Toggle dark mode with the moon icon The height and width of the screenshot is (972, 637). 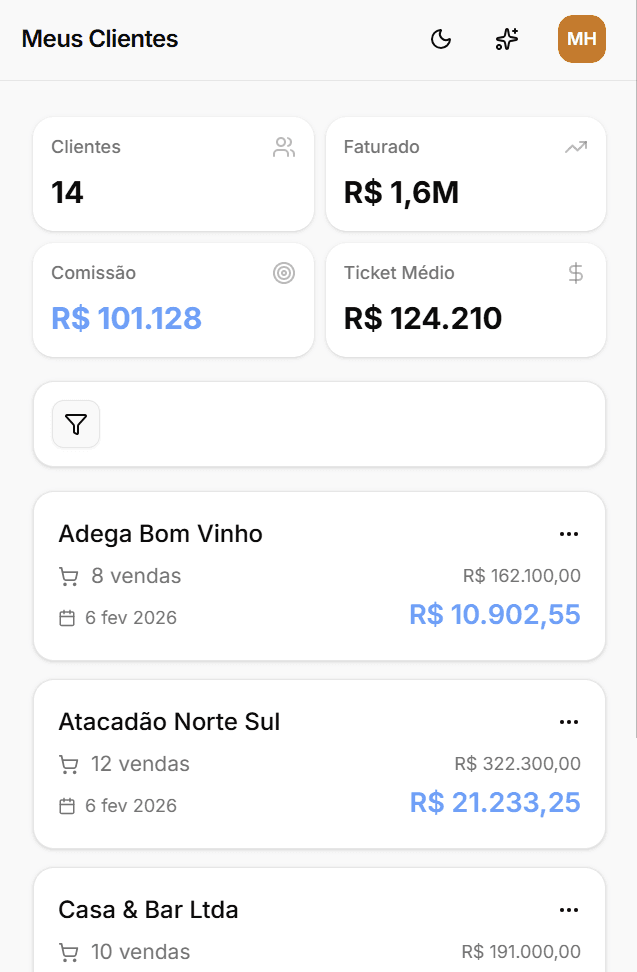point(441,39)
